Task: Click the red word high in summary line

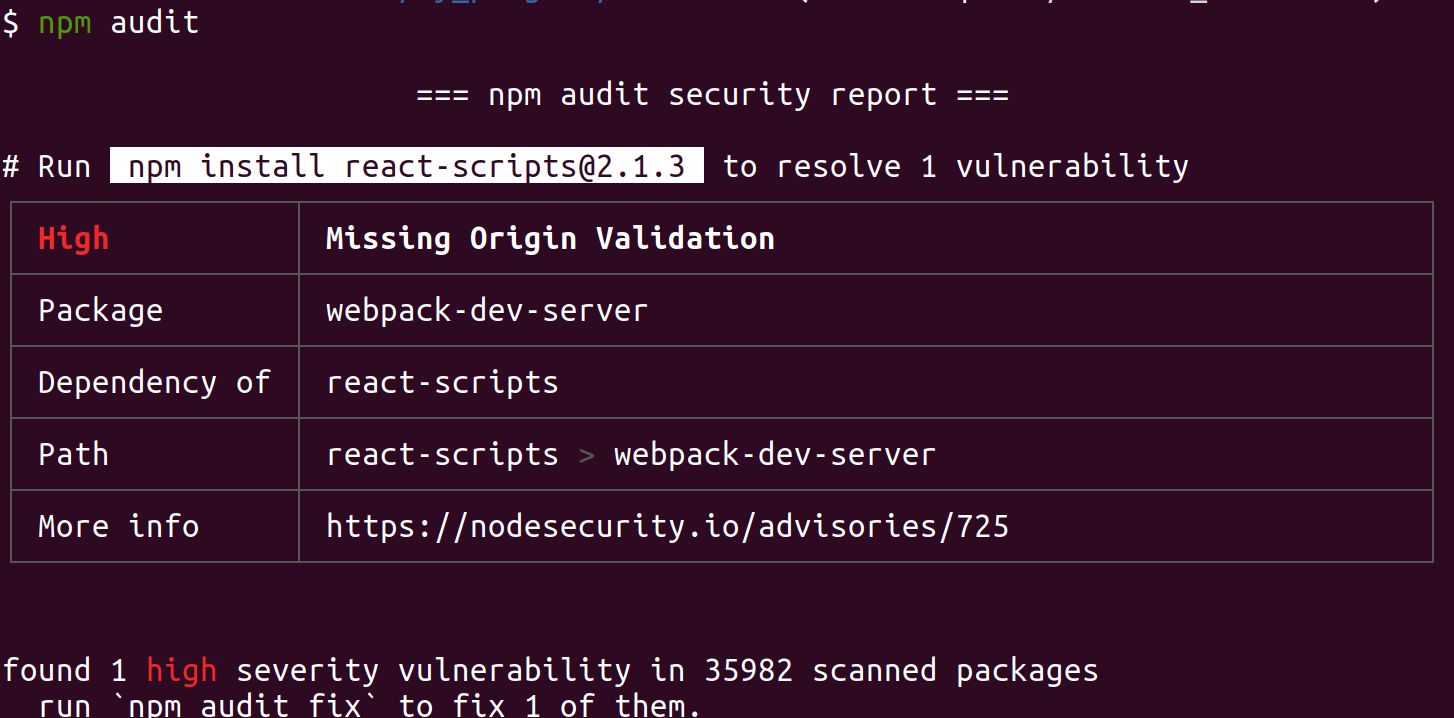Action: point(181,670)
